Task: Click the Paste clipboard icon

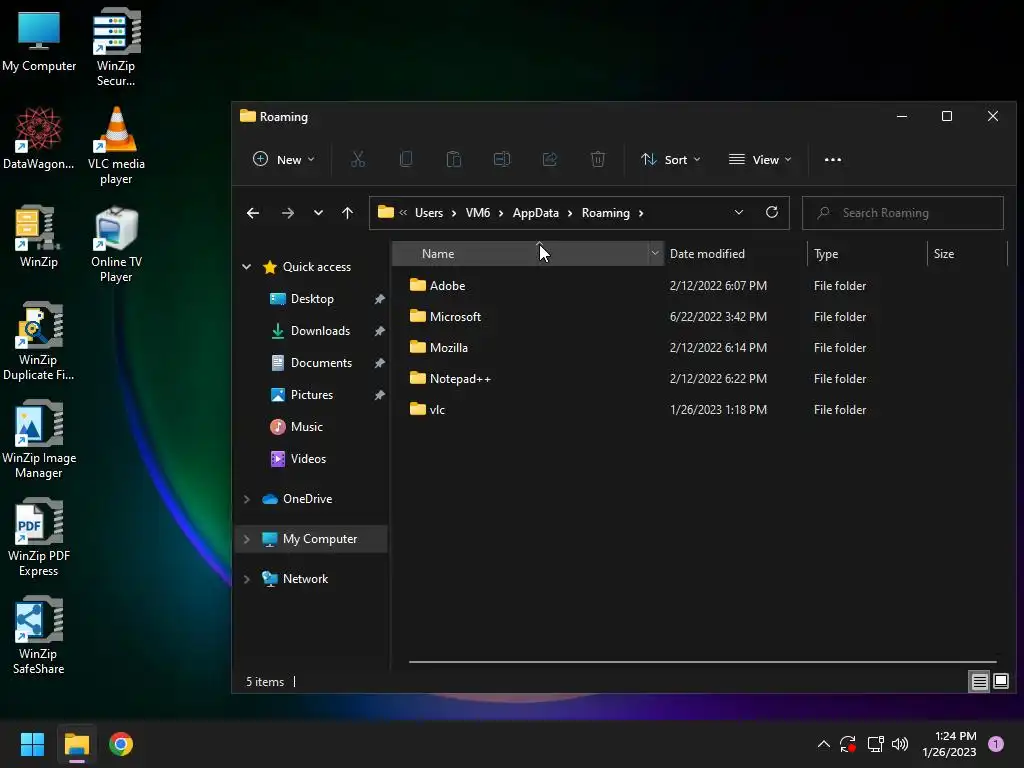Action: (454, 159)
